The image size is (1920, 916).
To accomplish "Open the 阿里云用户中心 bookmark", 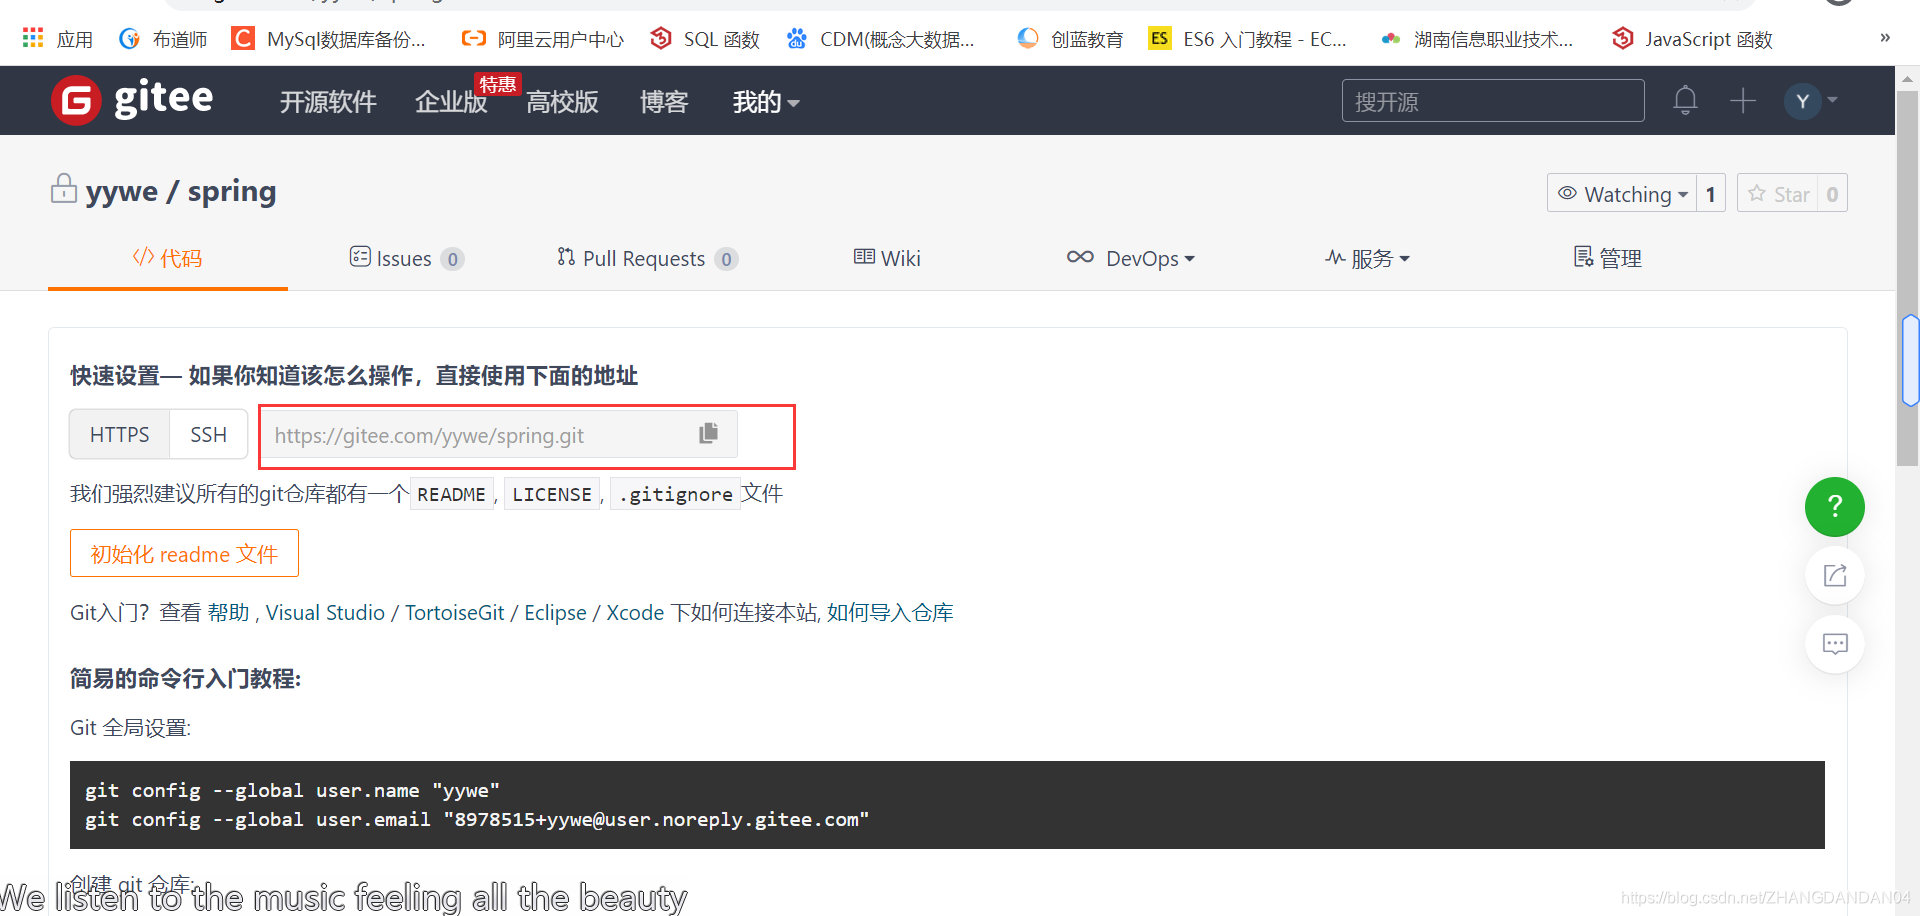I will pos(543,39).
